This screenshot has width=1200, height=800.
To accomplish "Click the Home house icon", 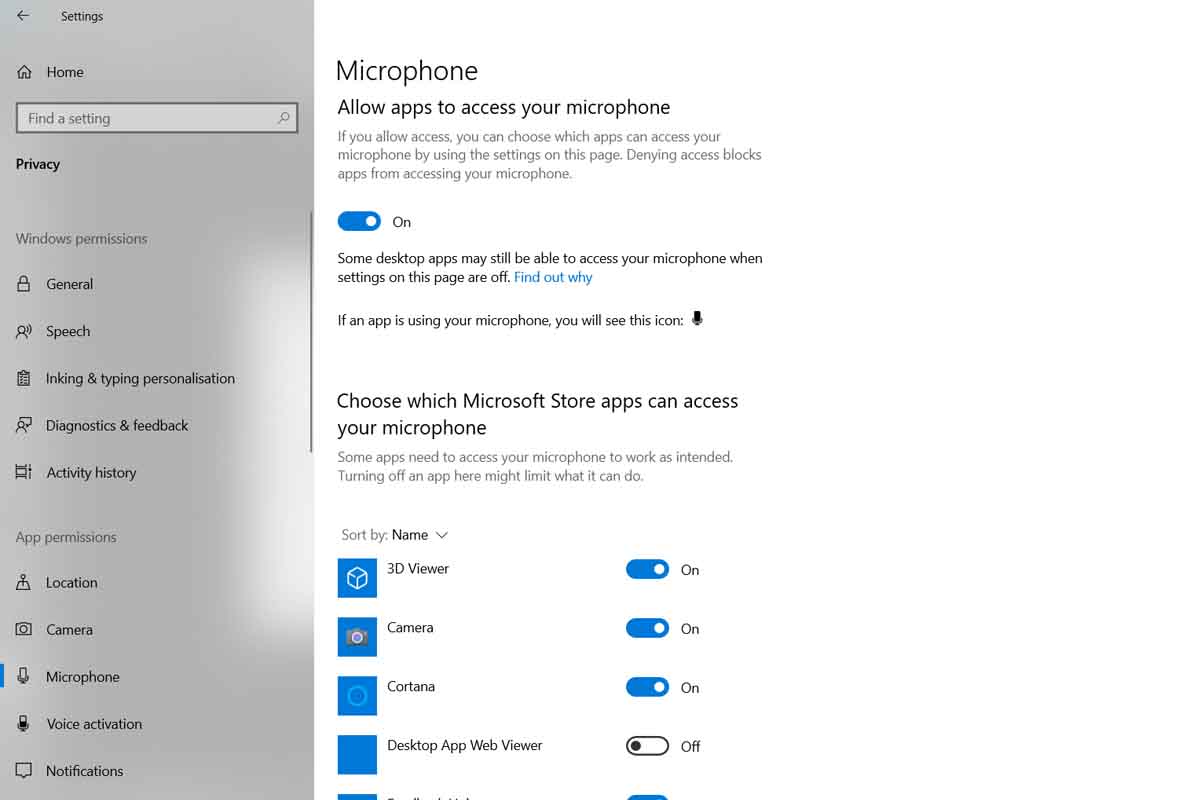I will (x=24, y=72).
